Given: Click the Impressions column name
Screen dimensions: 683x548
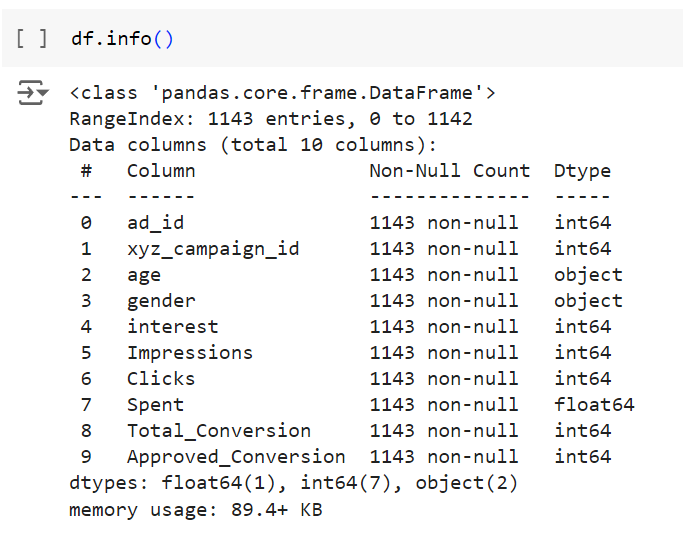Looking at the screenshot, I should click(190, 353).
